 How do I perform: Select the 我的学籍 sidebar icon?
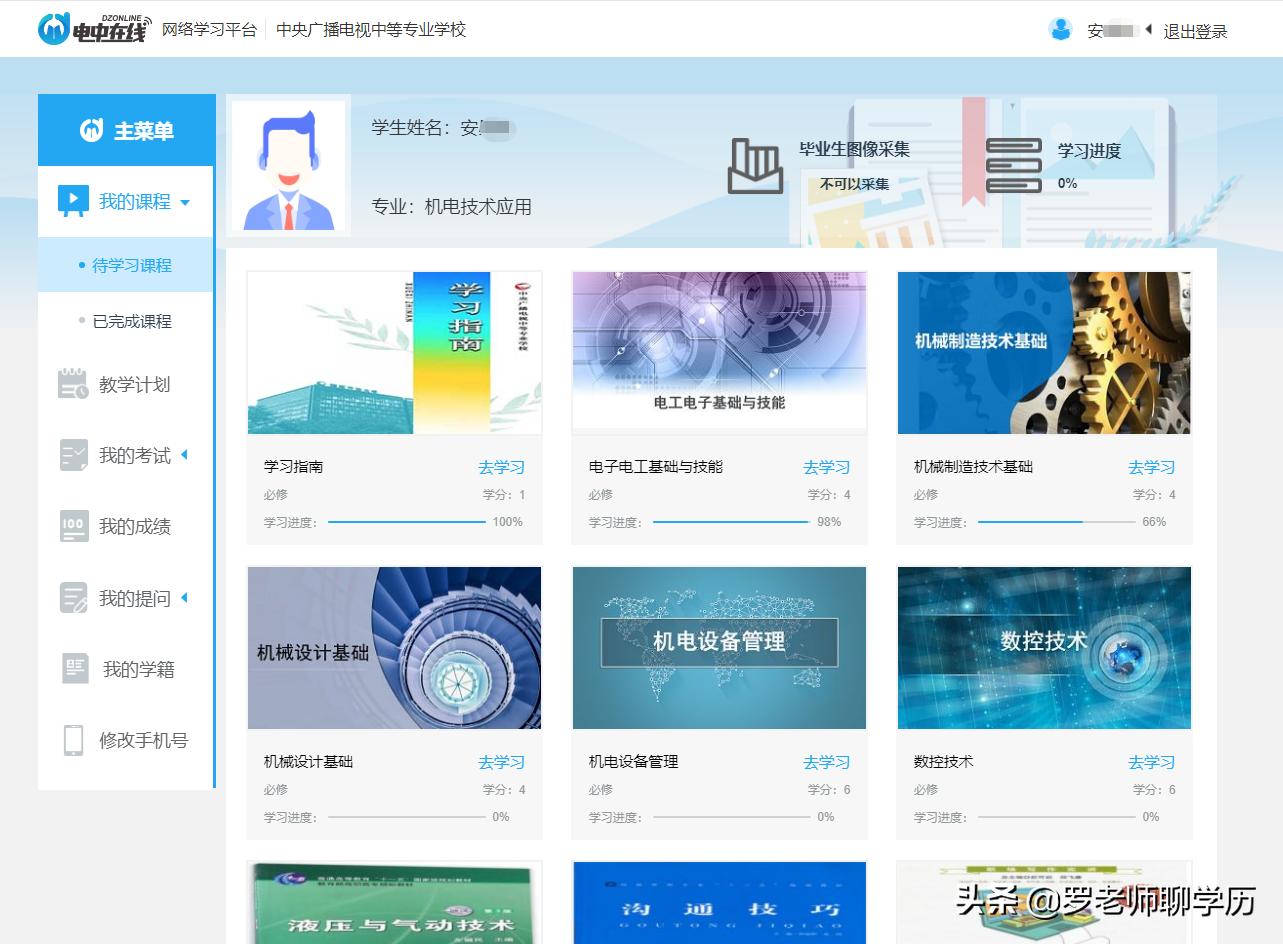pyautogui.click(x=74, y=668)
